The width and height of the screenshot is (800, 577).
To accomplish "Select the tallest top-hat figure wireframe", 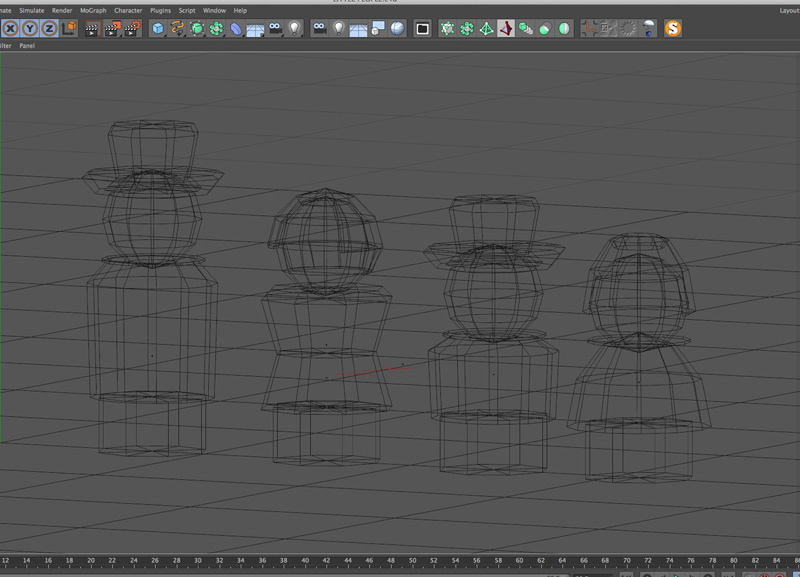I will [x=153, y=287].
